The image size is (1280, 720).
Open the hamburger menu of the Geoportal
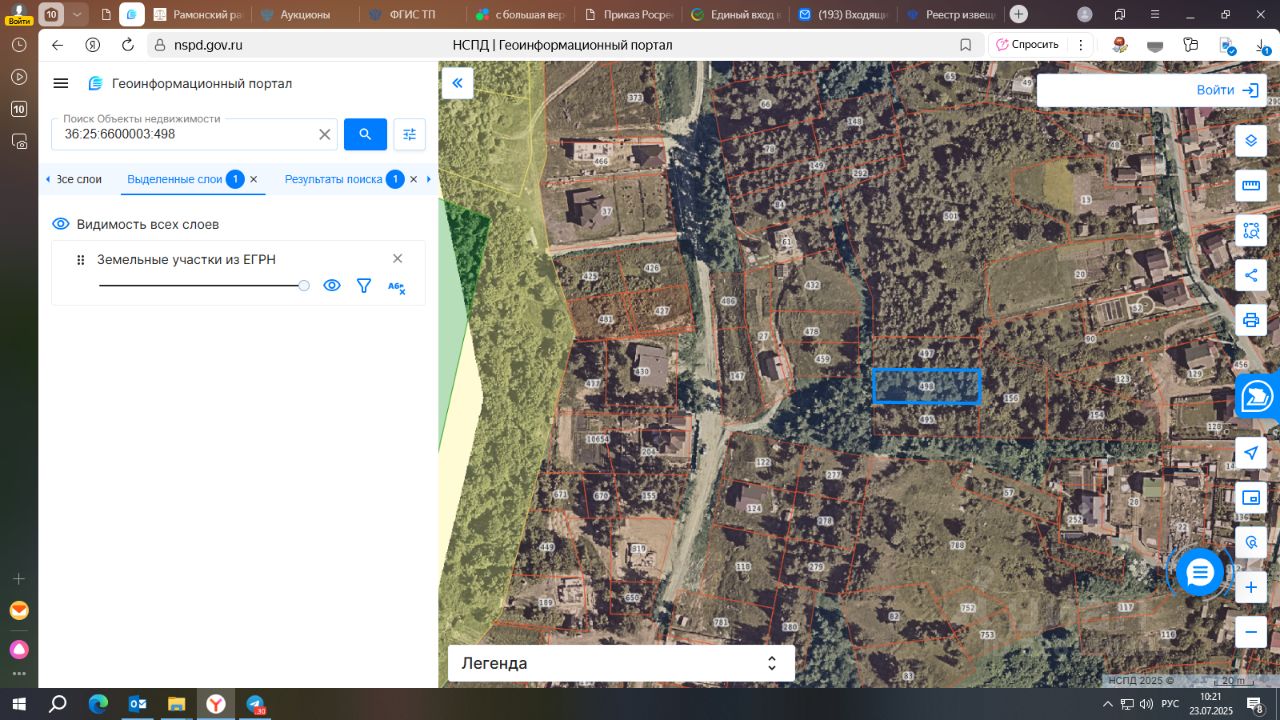click(61, 84)
